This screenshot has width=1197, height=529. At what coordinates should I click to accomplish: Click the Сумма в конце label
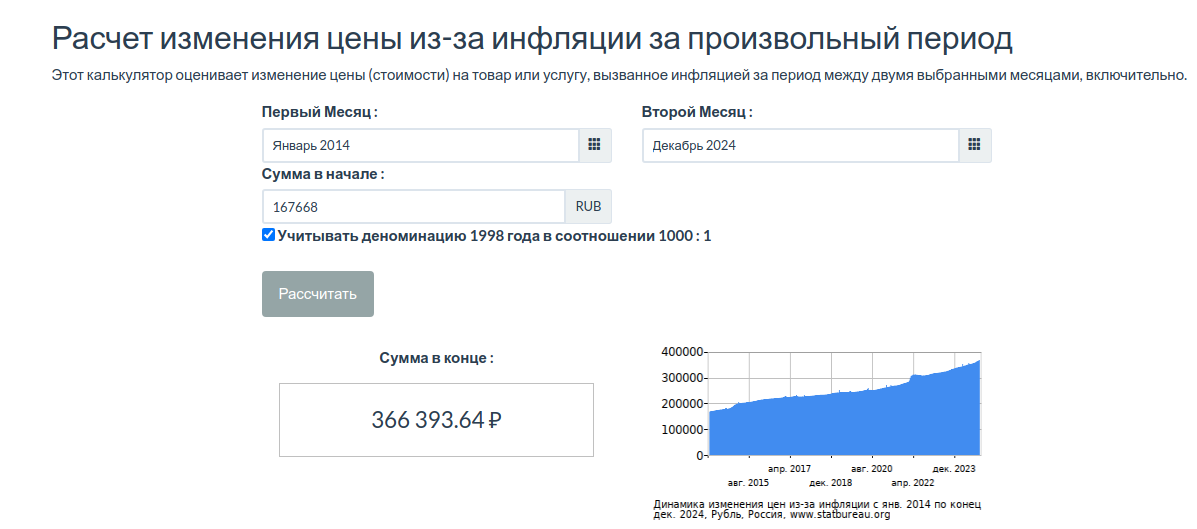click(x=437, y=358)
